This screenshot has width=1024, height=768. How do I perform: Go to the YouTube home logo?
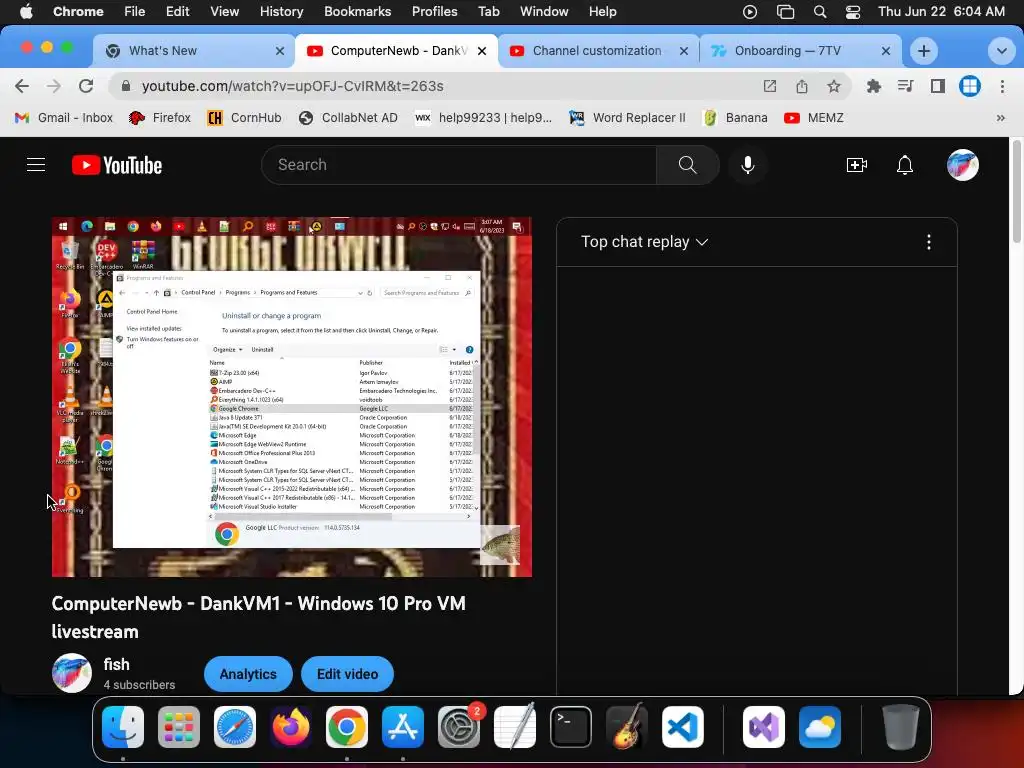(117, 165)
